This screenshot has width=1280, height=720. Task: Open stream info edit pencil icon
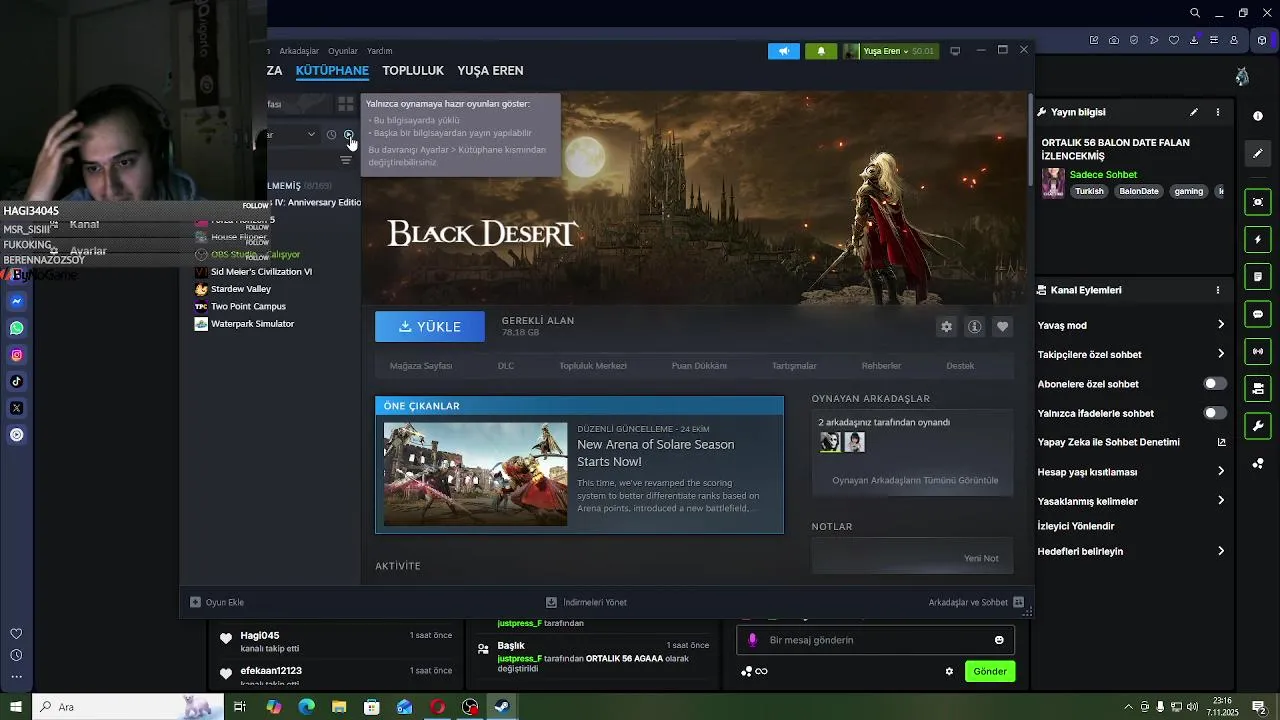(x=1194, y=112)
